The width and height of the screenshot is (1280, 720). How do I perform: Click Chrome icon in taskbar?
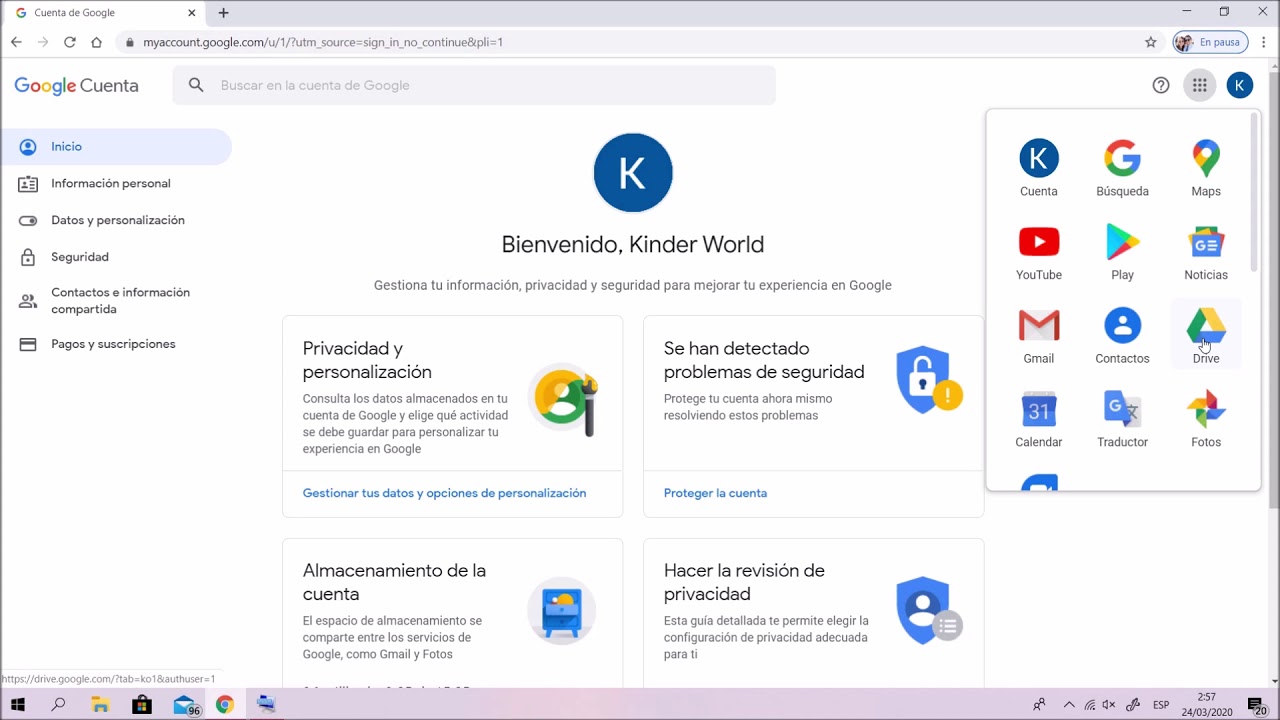coord(224,704)
